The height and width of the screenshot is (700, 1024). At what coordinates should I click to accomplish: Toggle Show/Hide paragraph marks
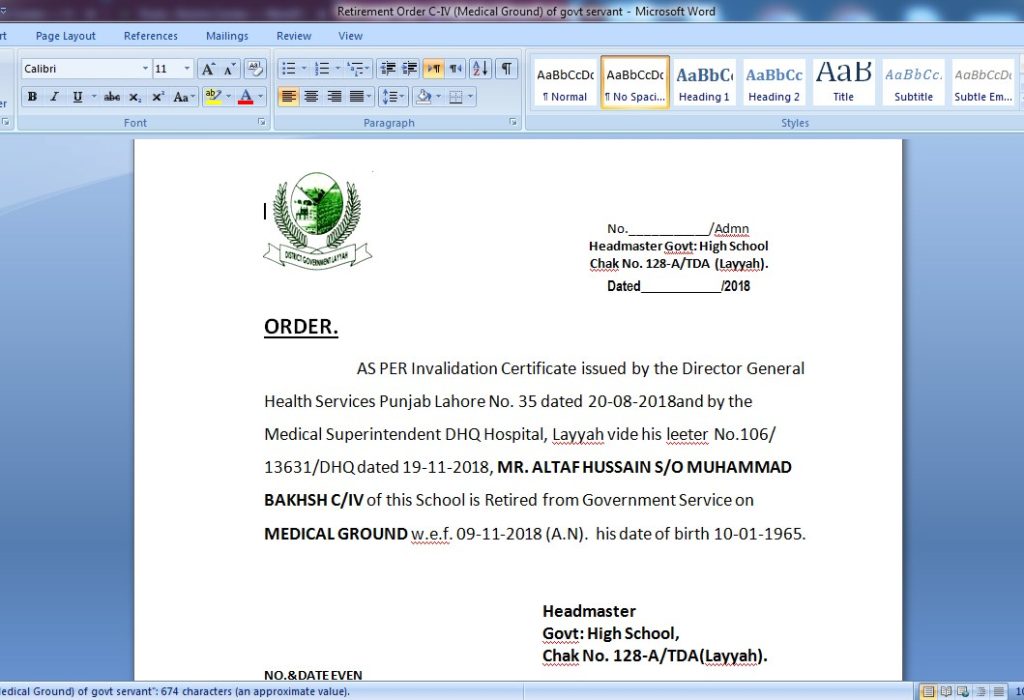point(507,69)
